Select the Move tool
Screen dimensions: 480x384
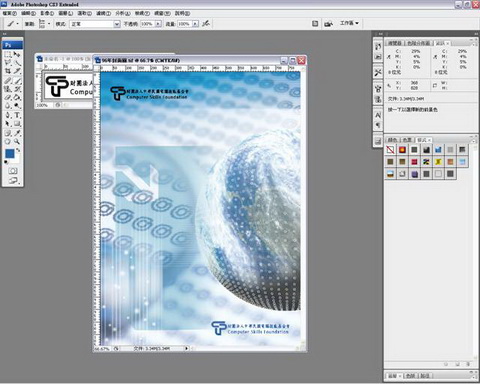tap(17, 54)
